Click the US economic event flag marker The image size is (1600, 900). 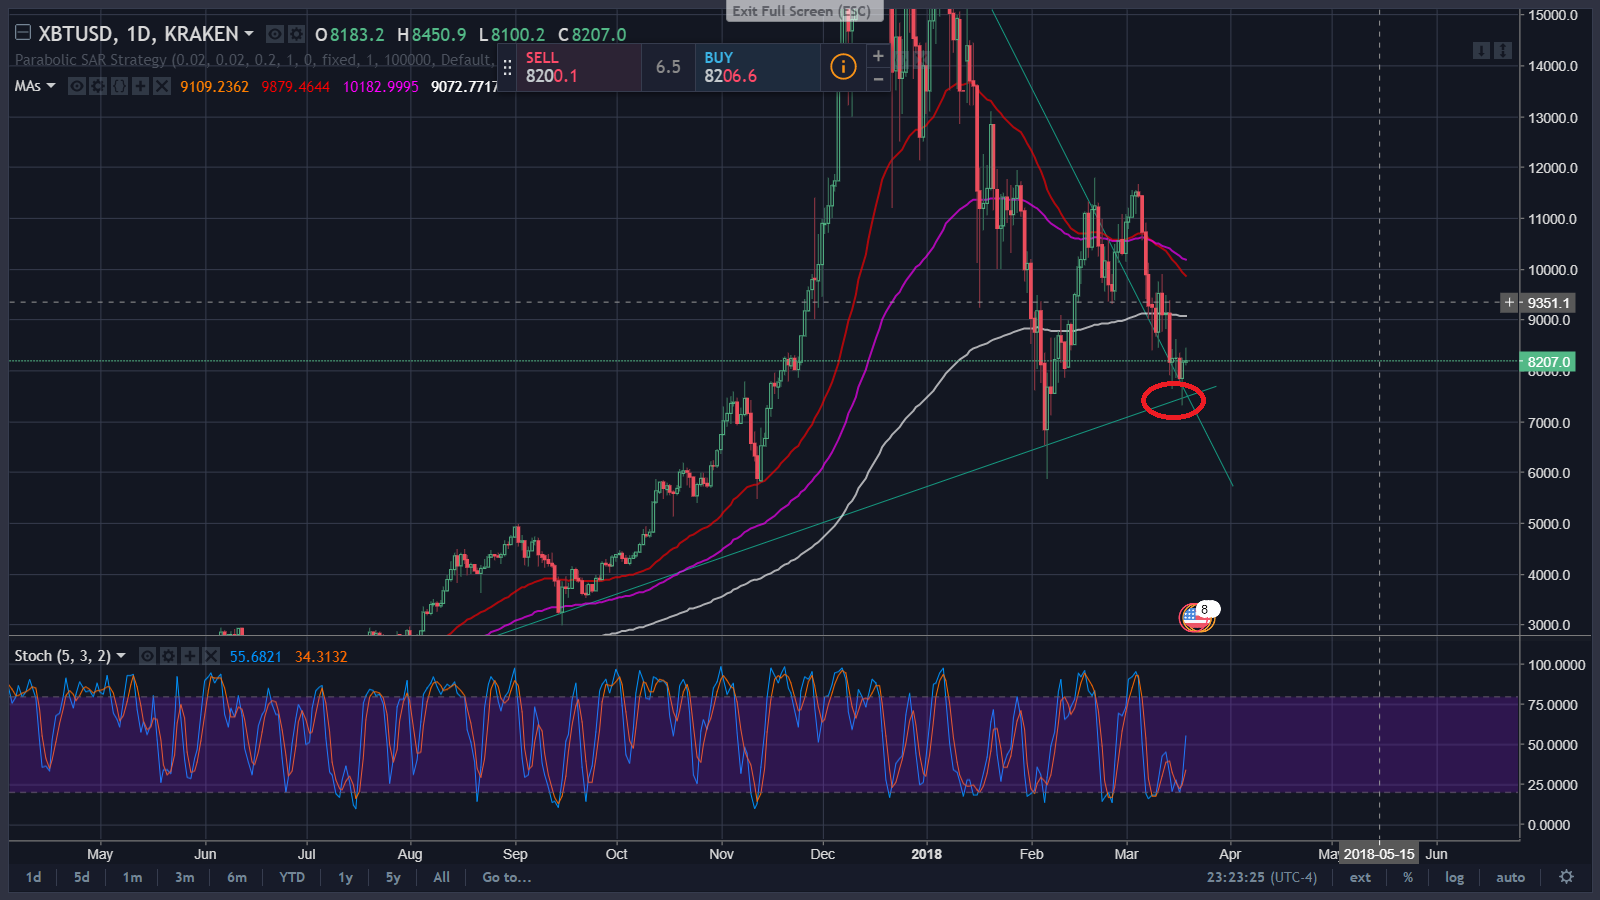tap(1196, 618)
